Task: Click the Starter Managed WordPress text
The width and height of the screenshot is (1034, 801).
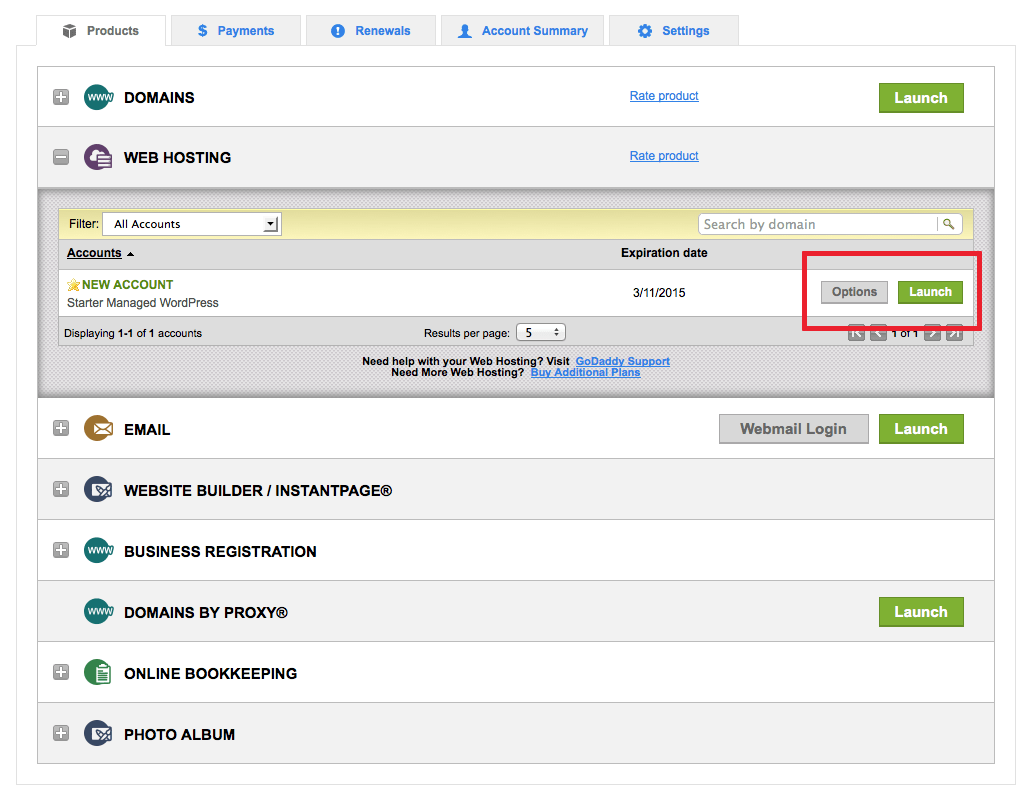Action: pyautogui.click(x=142, y=303)
